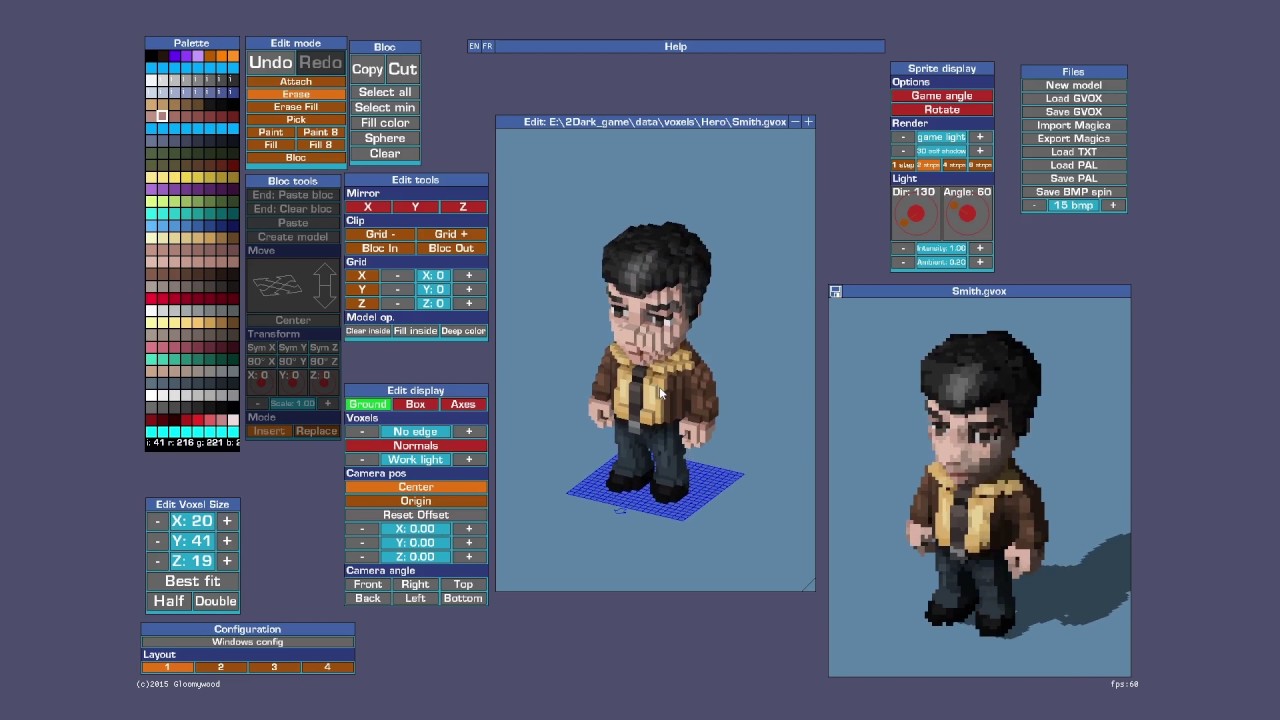Viewport: 1280px width, 720px height.
Task: Decrease the 15 bmp spin count
Action: [1035, 205]
